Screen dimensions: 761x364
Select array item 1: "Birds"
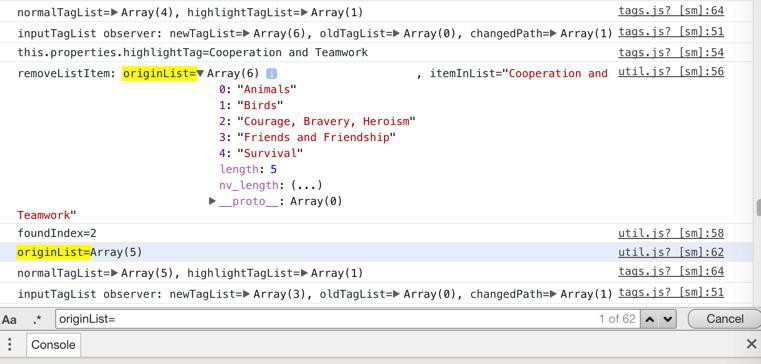pos(251,105)
